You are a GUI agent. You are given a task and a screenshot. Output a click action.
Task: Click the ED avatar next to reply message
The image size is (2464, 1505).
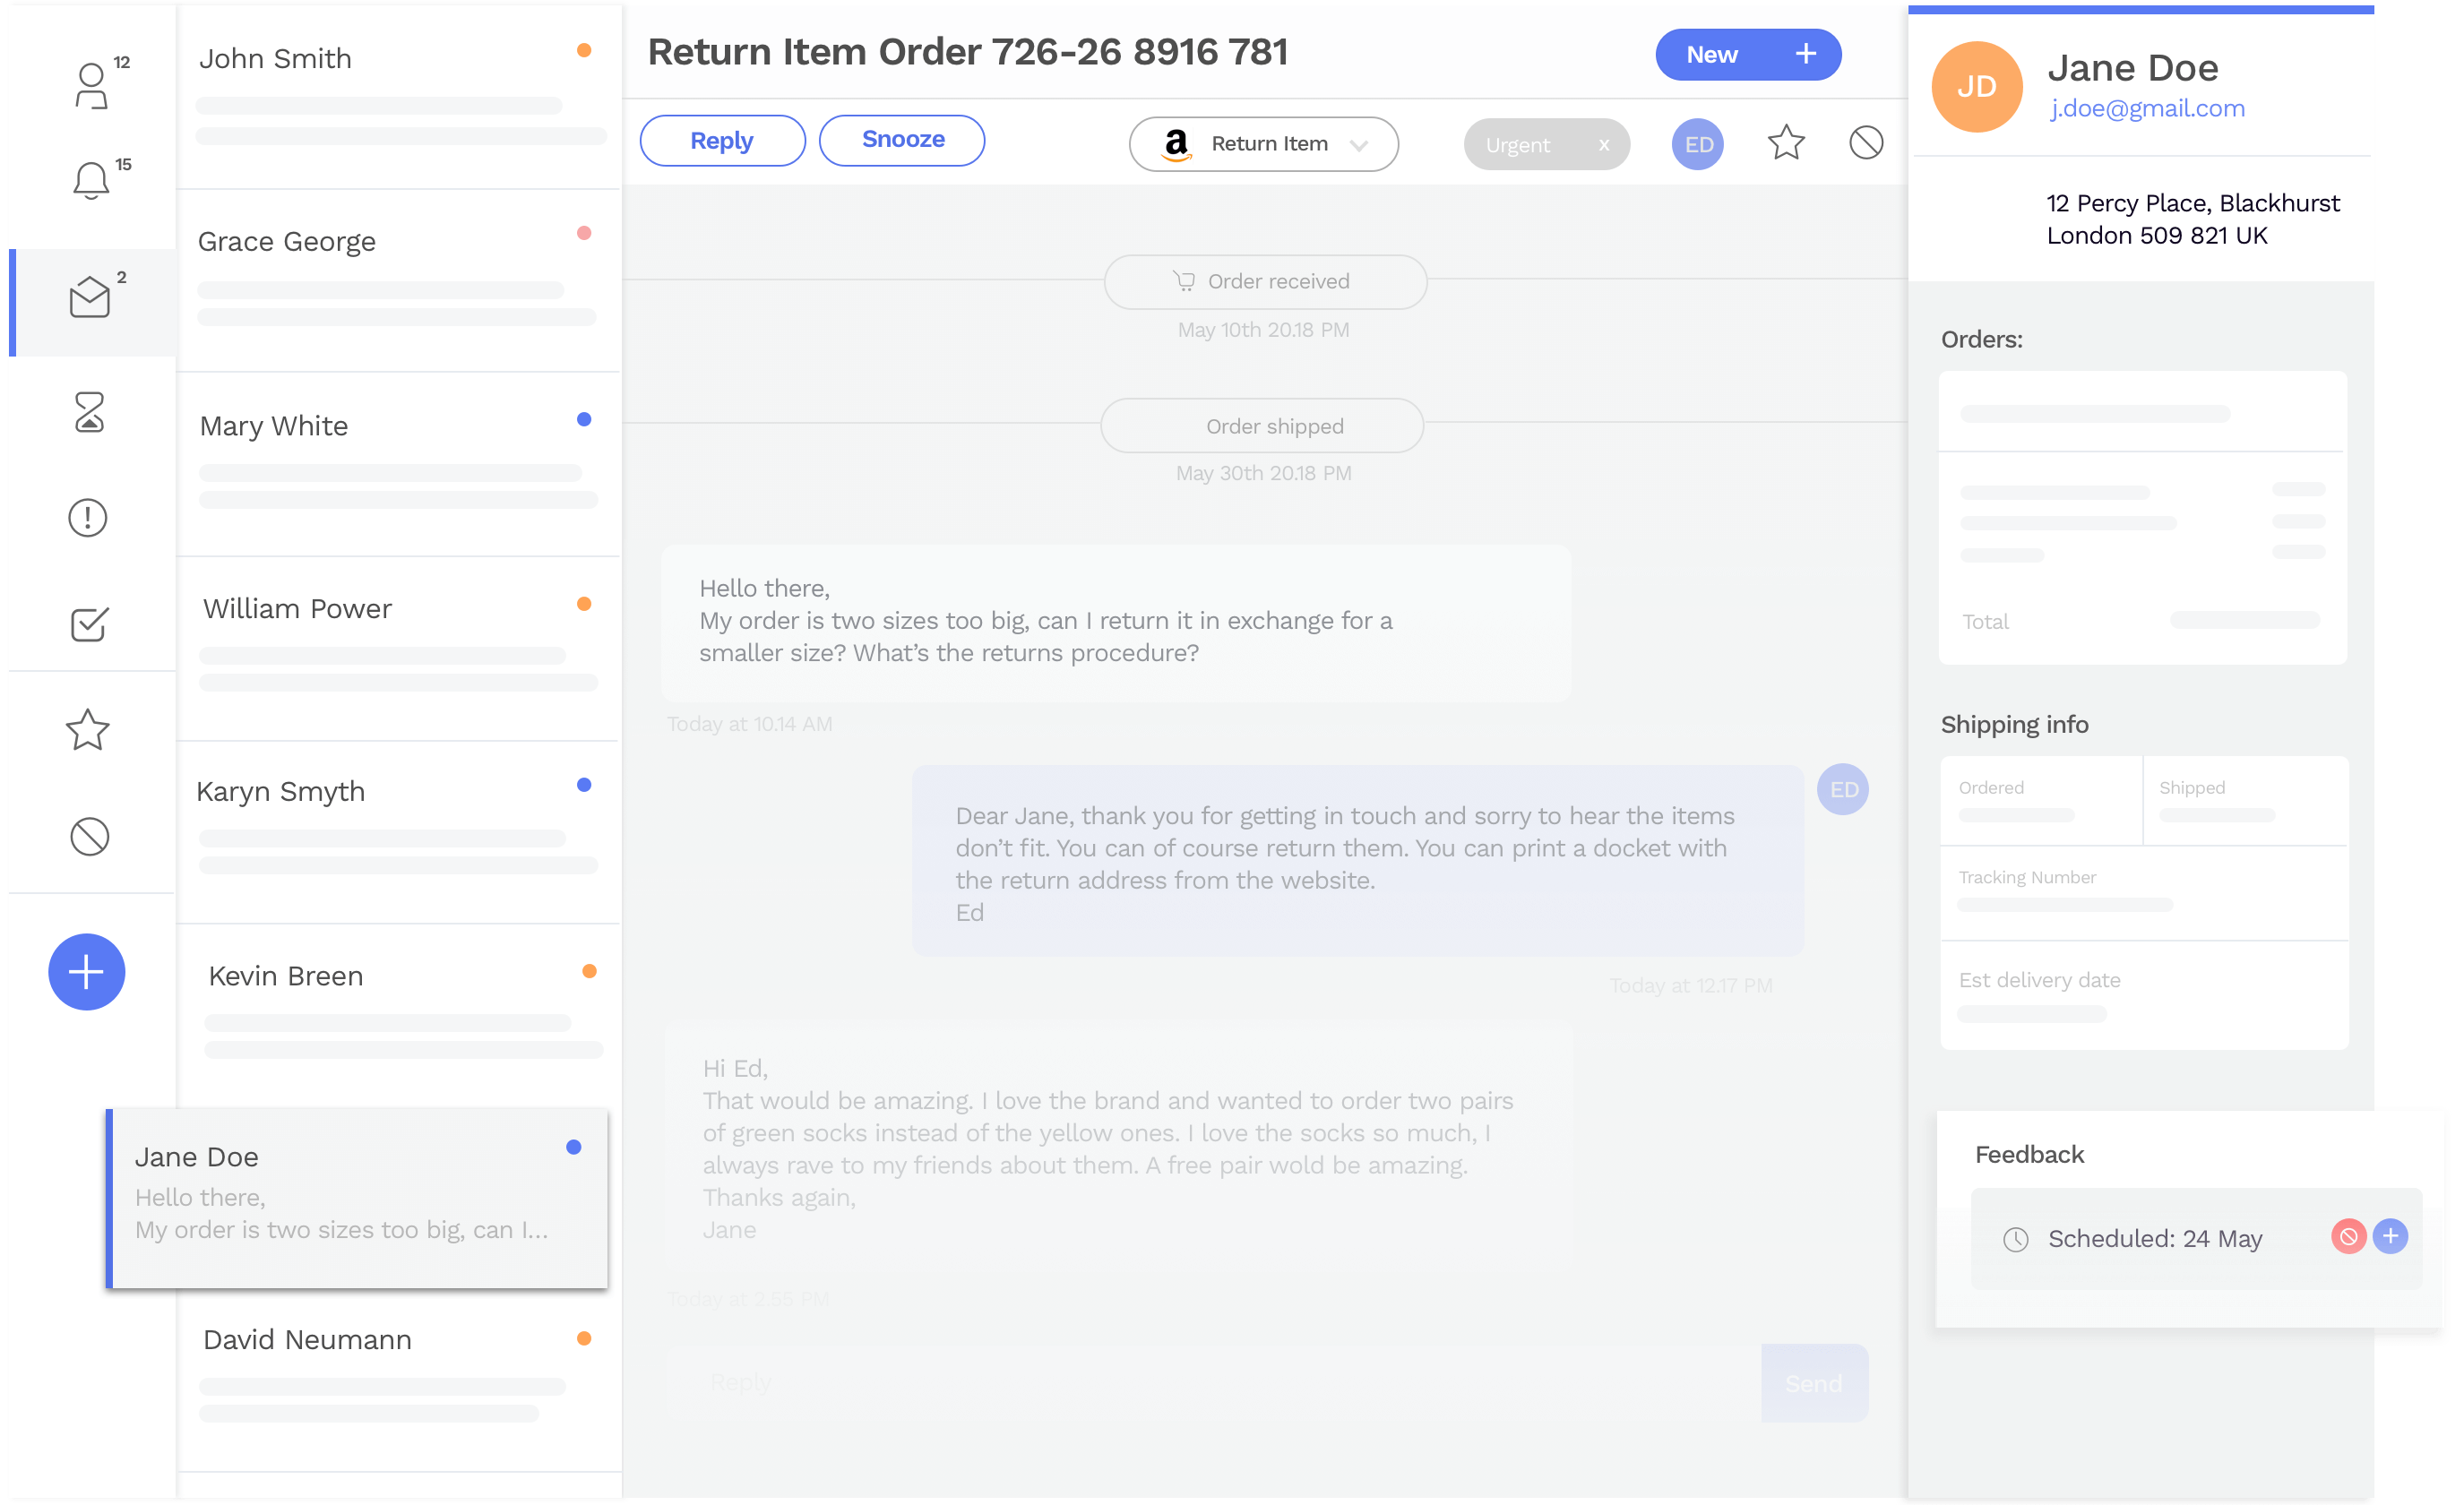coord(1843,790)
